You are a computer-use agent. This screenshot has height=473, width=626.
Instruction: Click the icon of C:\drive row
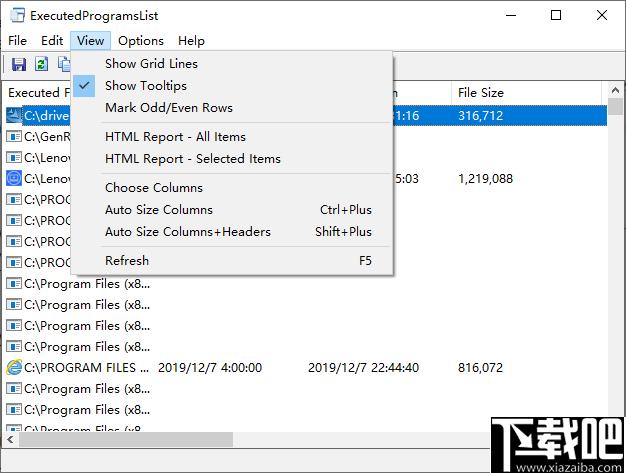tap(14, 115)
